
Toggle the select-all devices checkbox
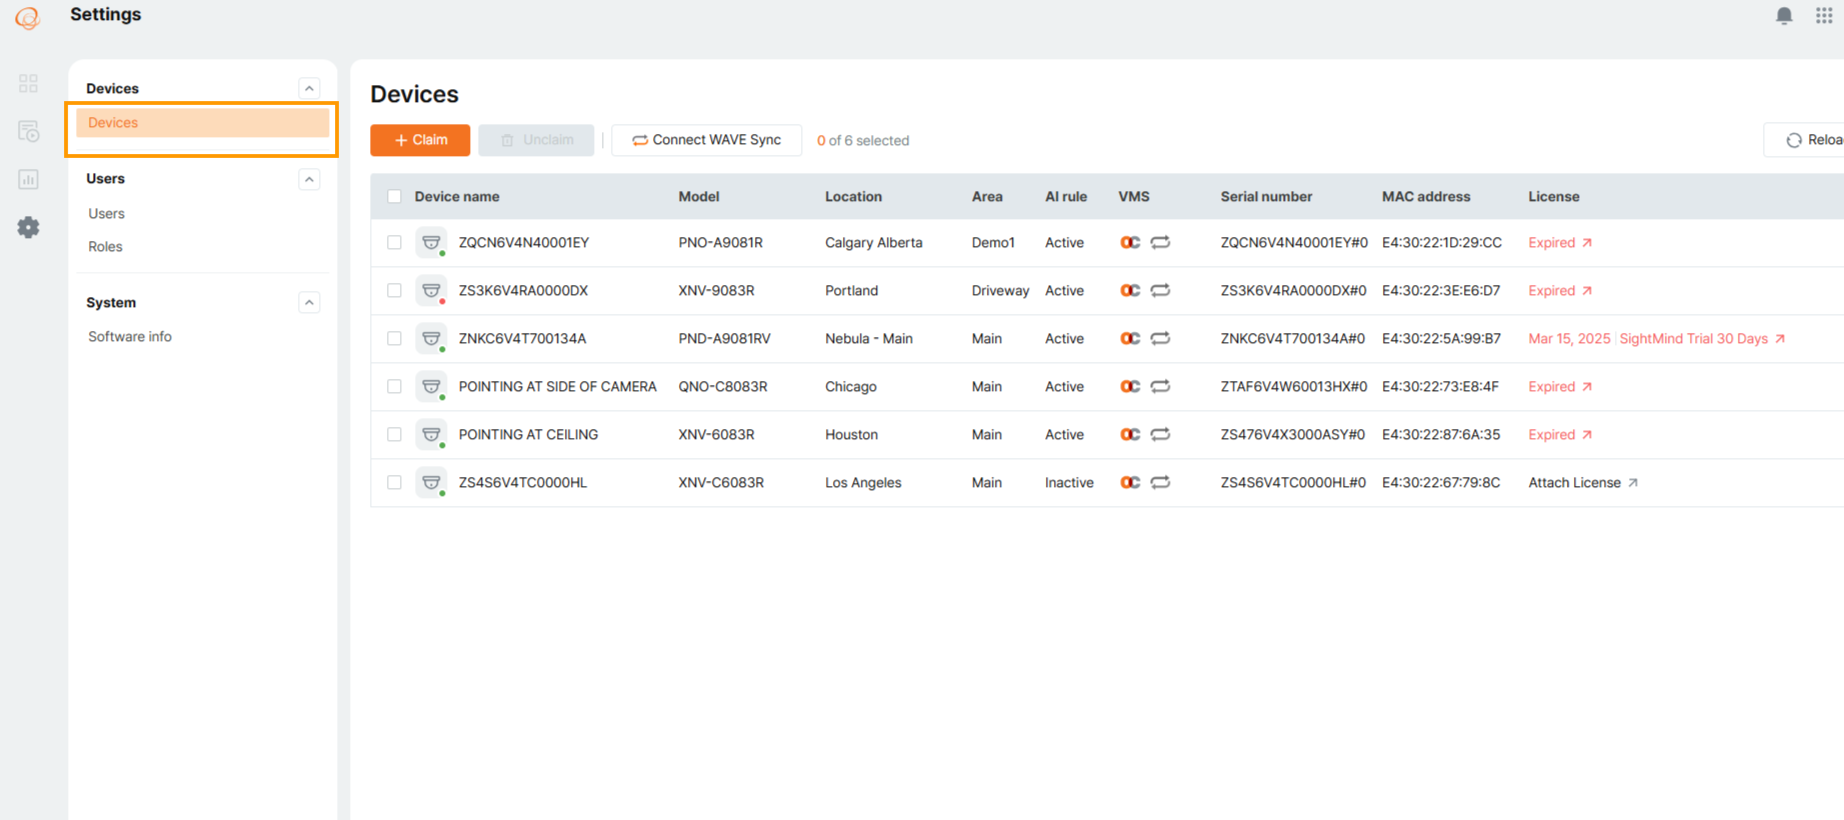click(x=394, y=197)
